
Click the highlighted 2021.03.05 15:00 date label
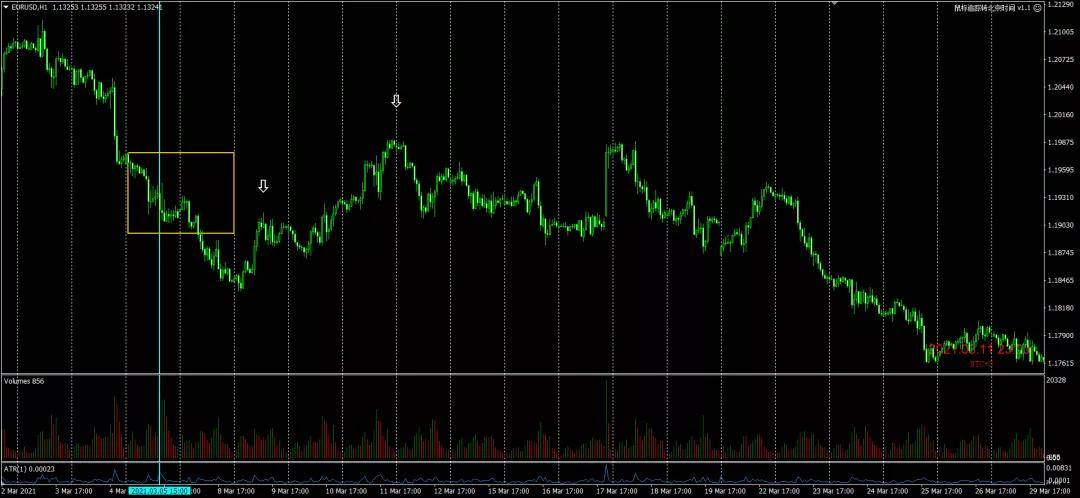(159, 492)
